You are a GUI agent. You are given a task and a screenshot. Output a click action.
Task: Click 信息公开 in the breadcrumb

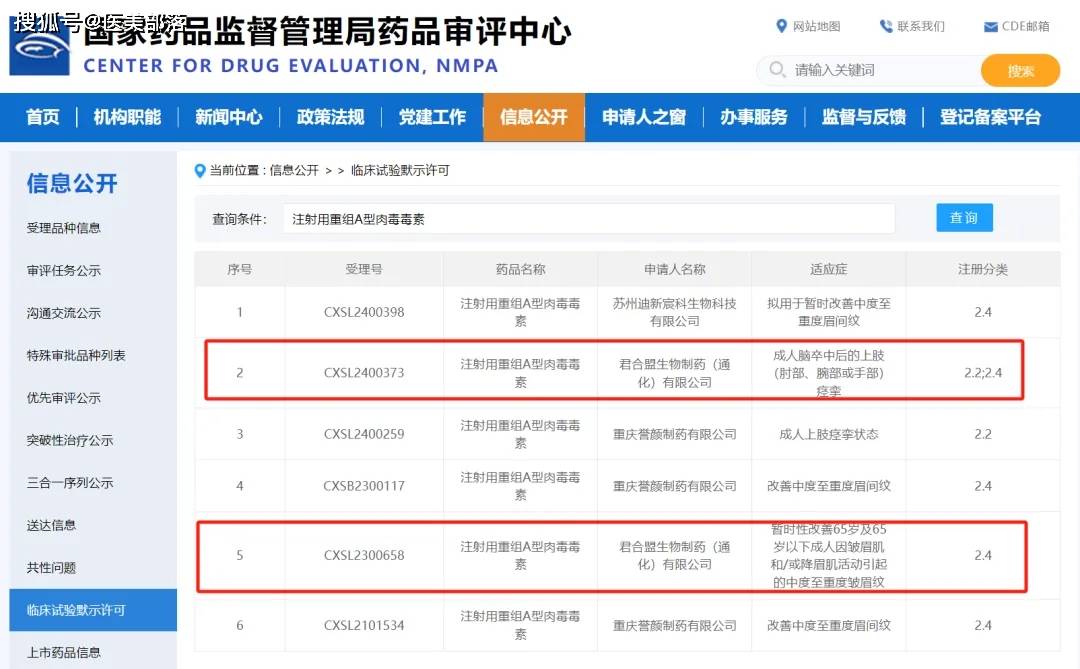[294, 170]
